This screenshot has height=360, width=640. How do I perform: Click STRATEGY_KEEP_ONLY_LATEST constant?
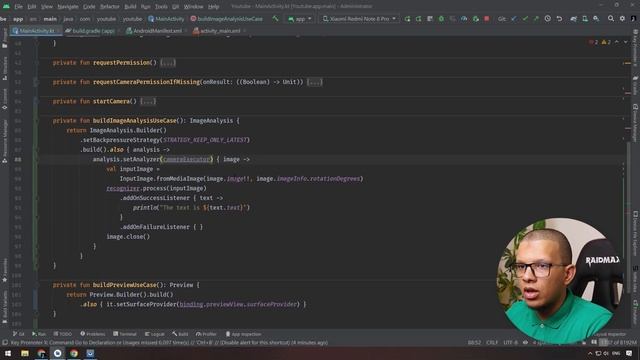(x=205, y=140)
